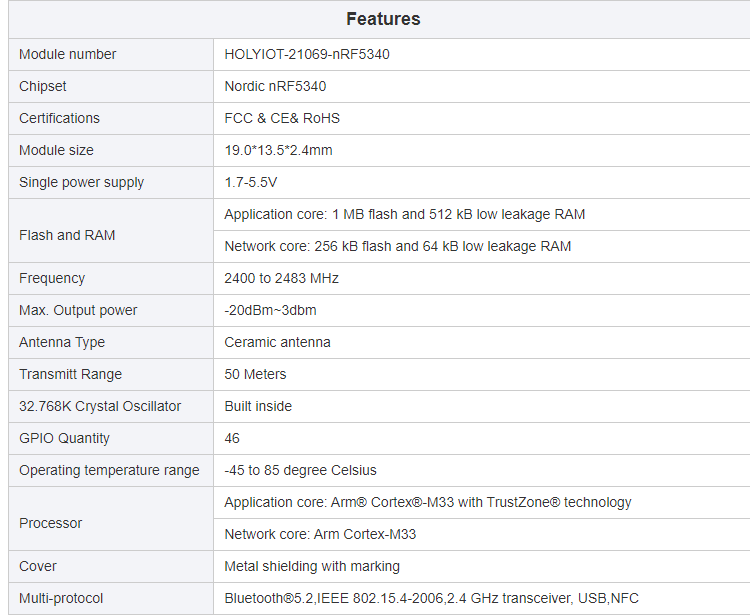Screen dimensions: 750x615
Task: Click the Application core 1 MB flash row
Action: [404, 214]
